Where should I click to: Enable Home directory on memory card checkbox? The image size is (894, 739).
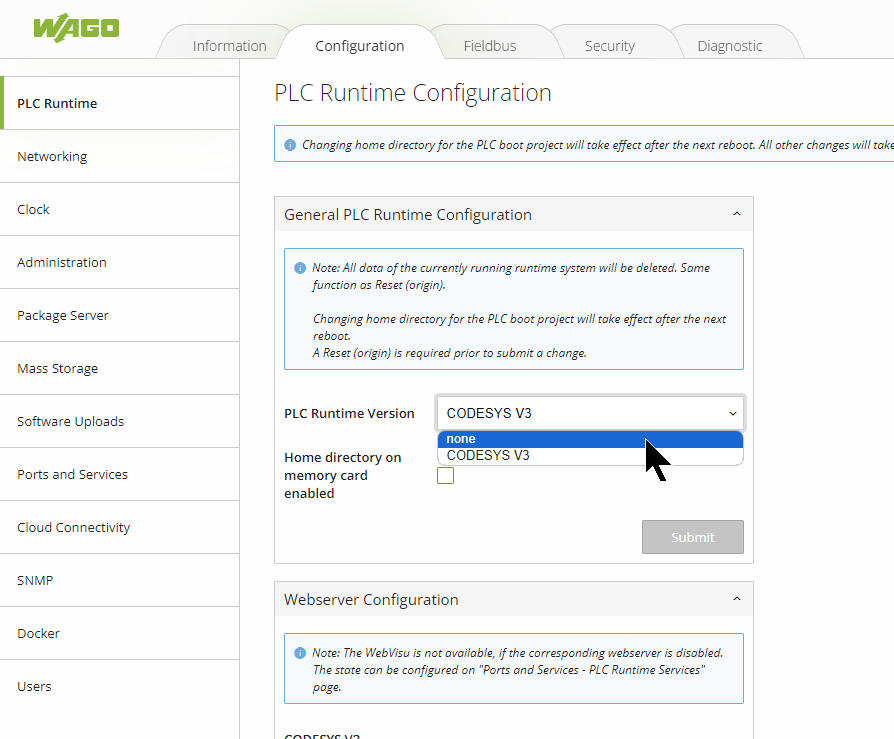coord(445,476)
